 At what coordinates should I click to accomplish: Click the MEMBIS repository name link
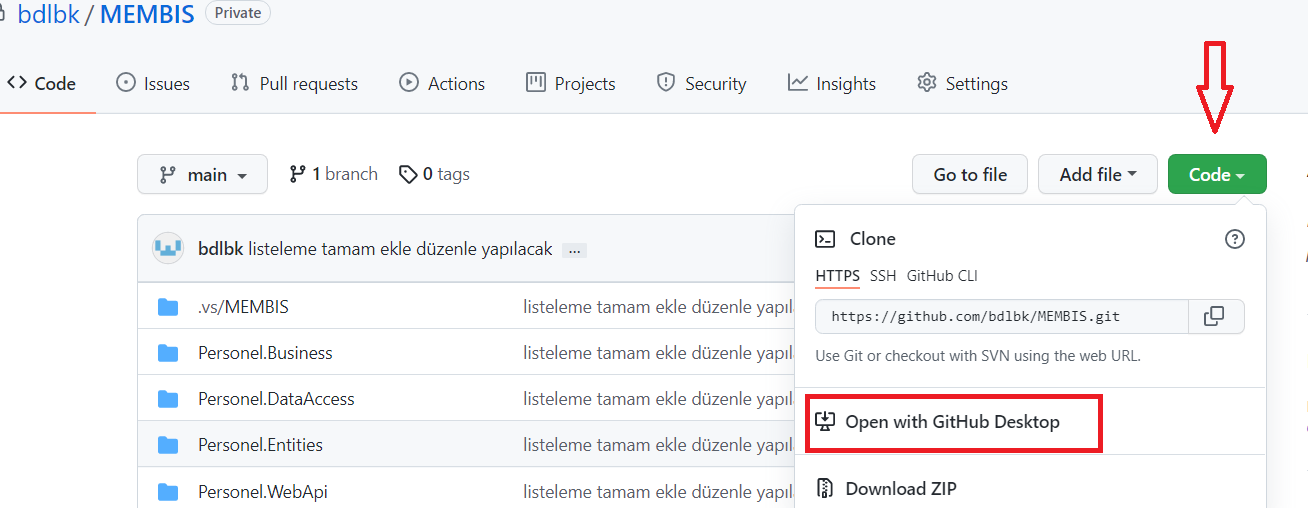coord(147,15)
